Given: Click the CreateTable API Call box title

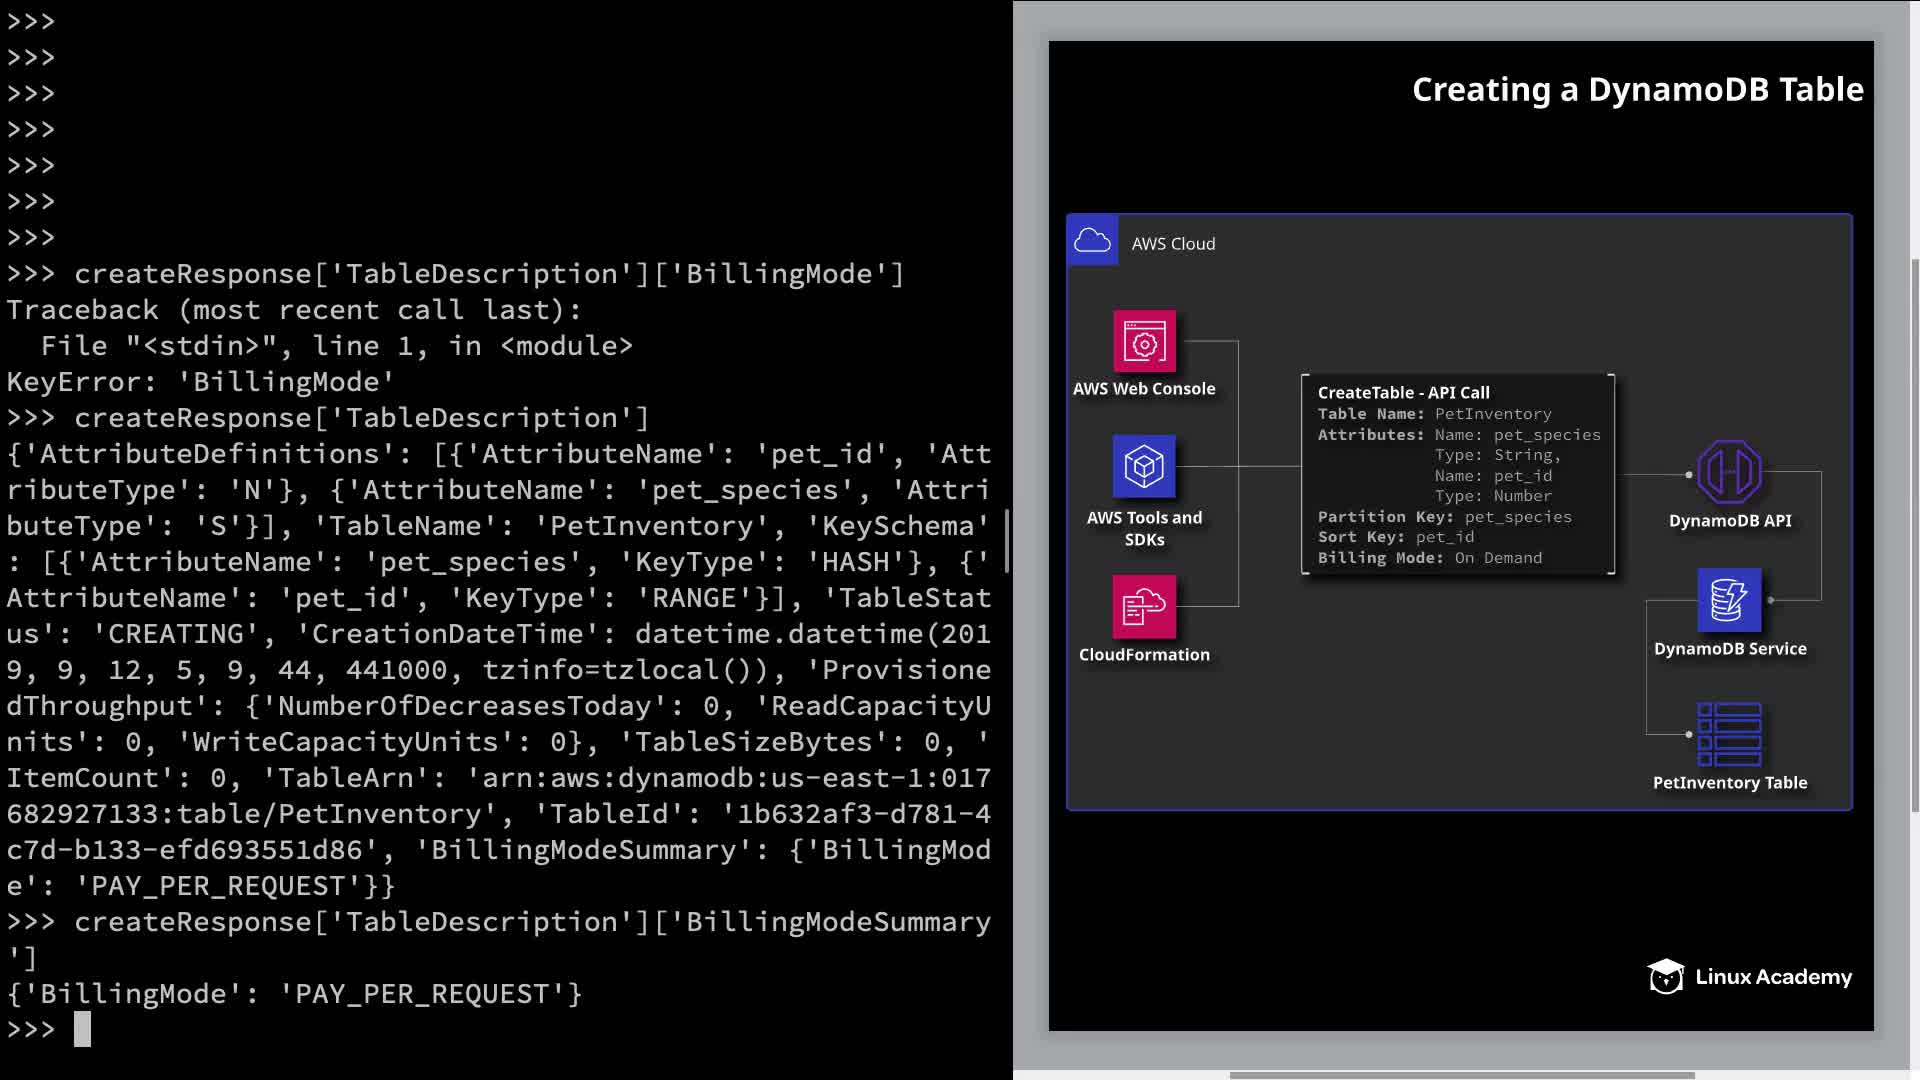Looking at the screenshot, I should click(1403, 393).
